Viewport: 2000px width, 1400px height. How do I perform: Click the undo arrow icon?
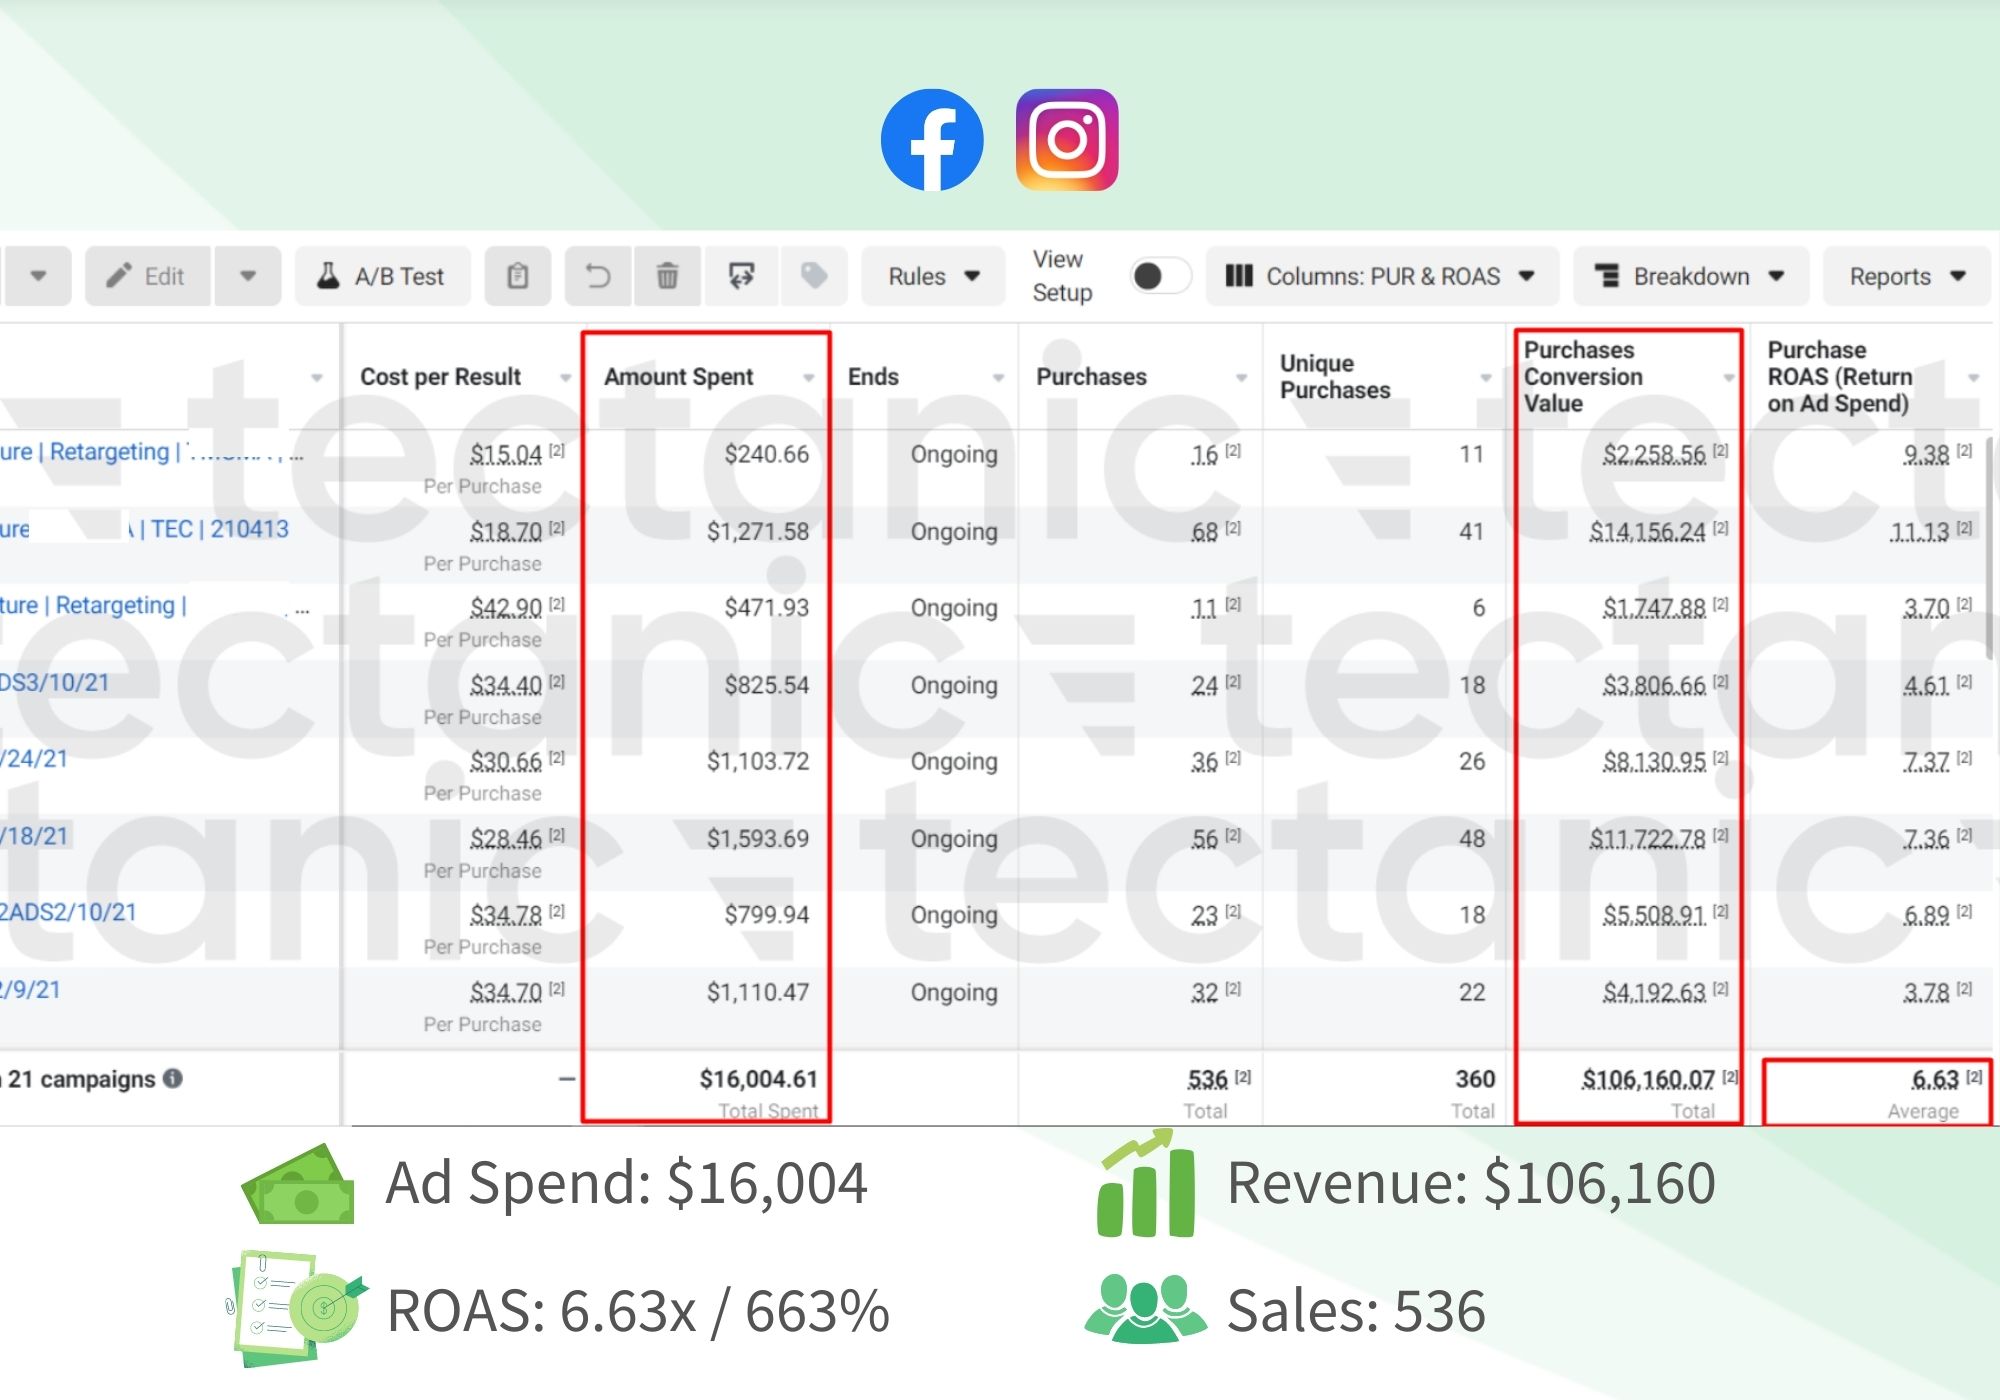click(598, 276)
